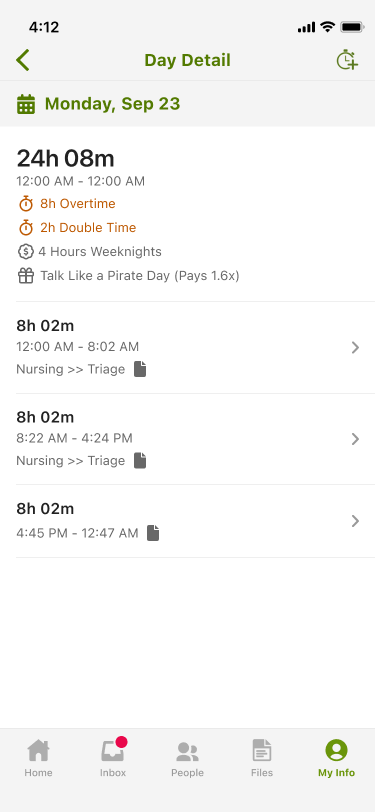
Task: Open the Inbox tab
Action: [113, 758]
